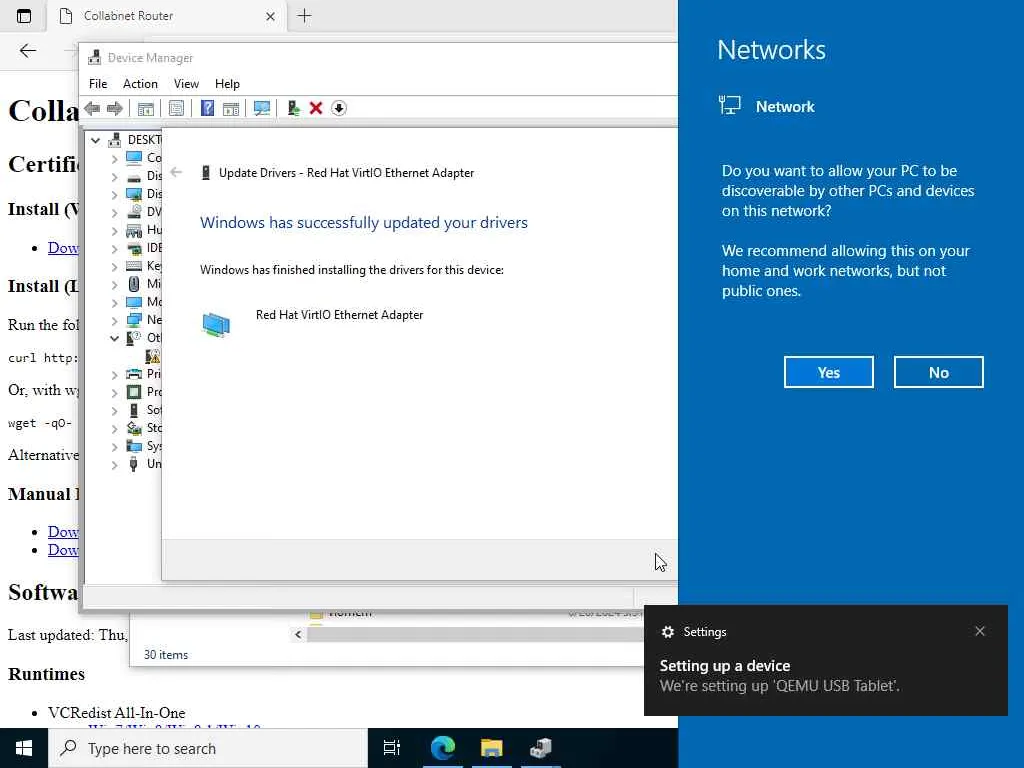Click the Forward arrow in Device Manager toolbar
The height and width of the screenshot is (768, 1024).
pyautogui.click(x=115, y=108)
